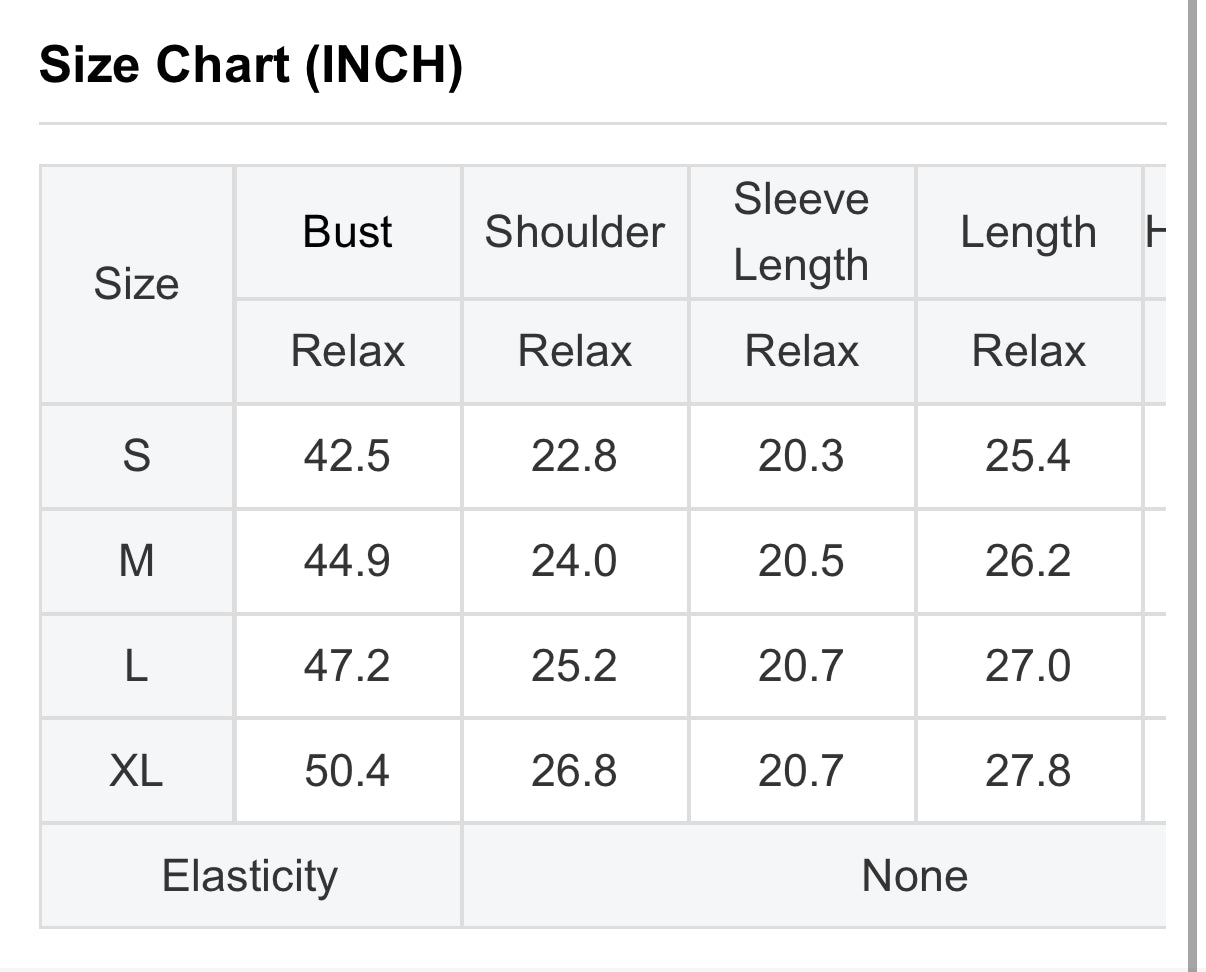Tap the 27.8 length measurement
The image size is (1206, 972).
[1028, 771]
